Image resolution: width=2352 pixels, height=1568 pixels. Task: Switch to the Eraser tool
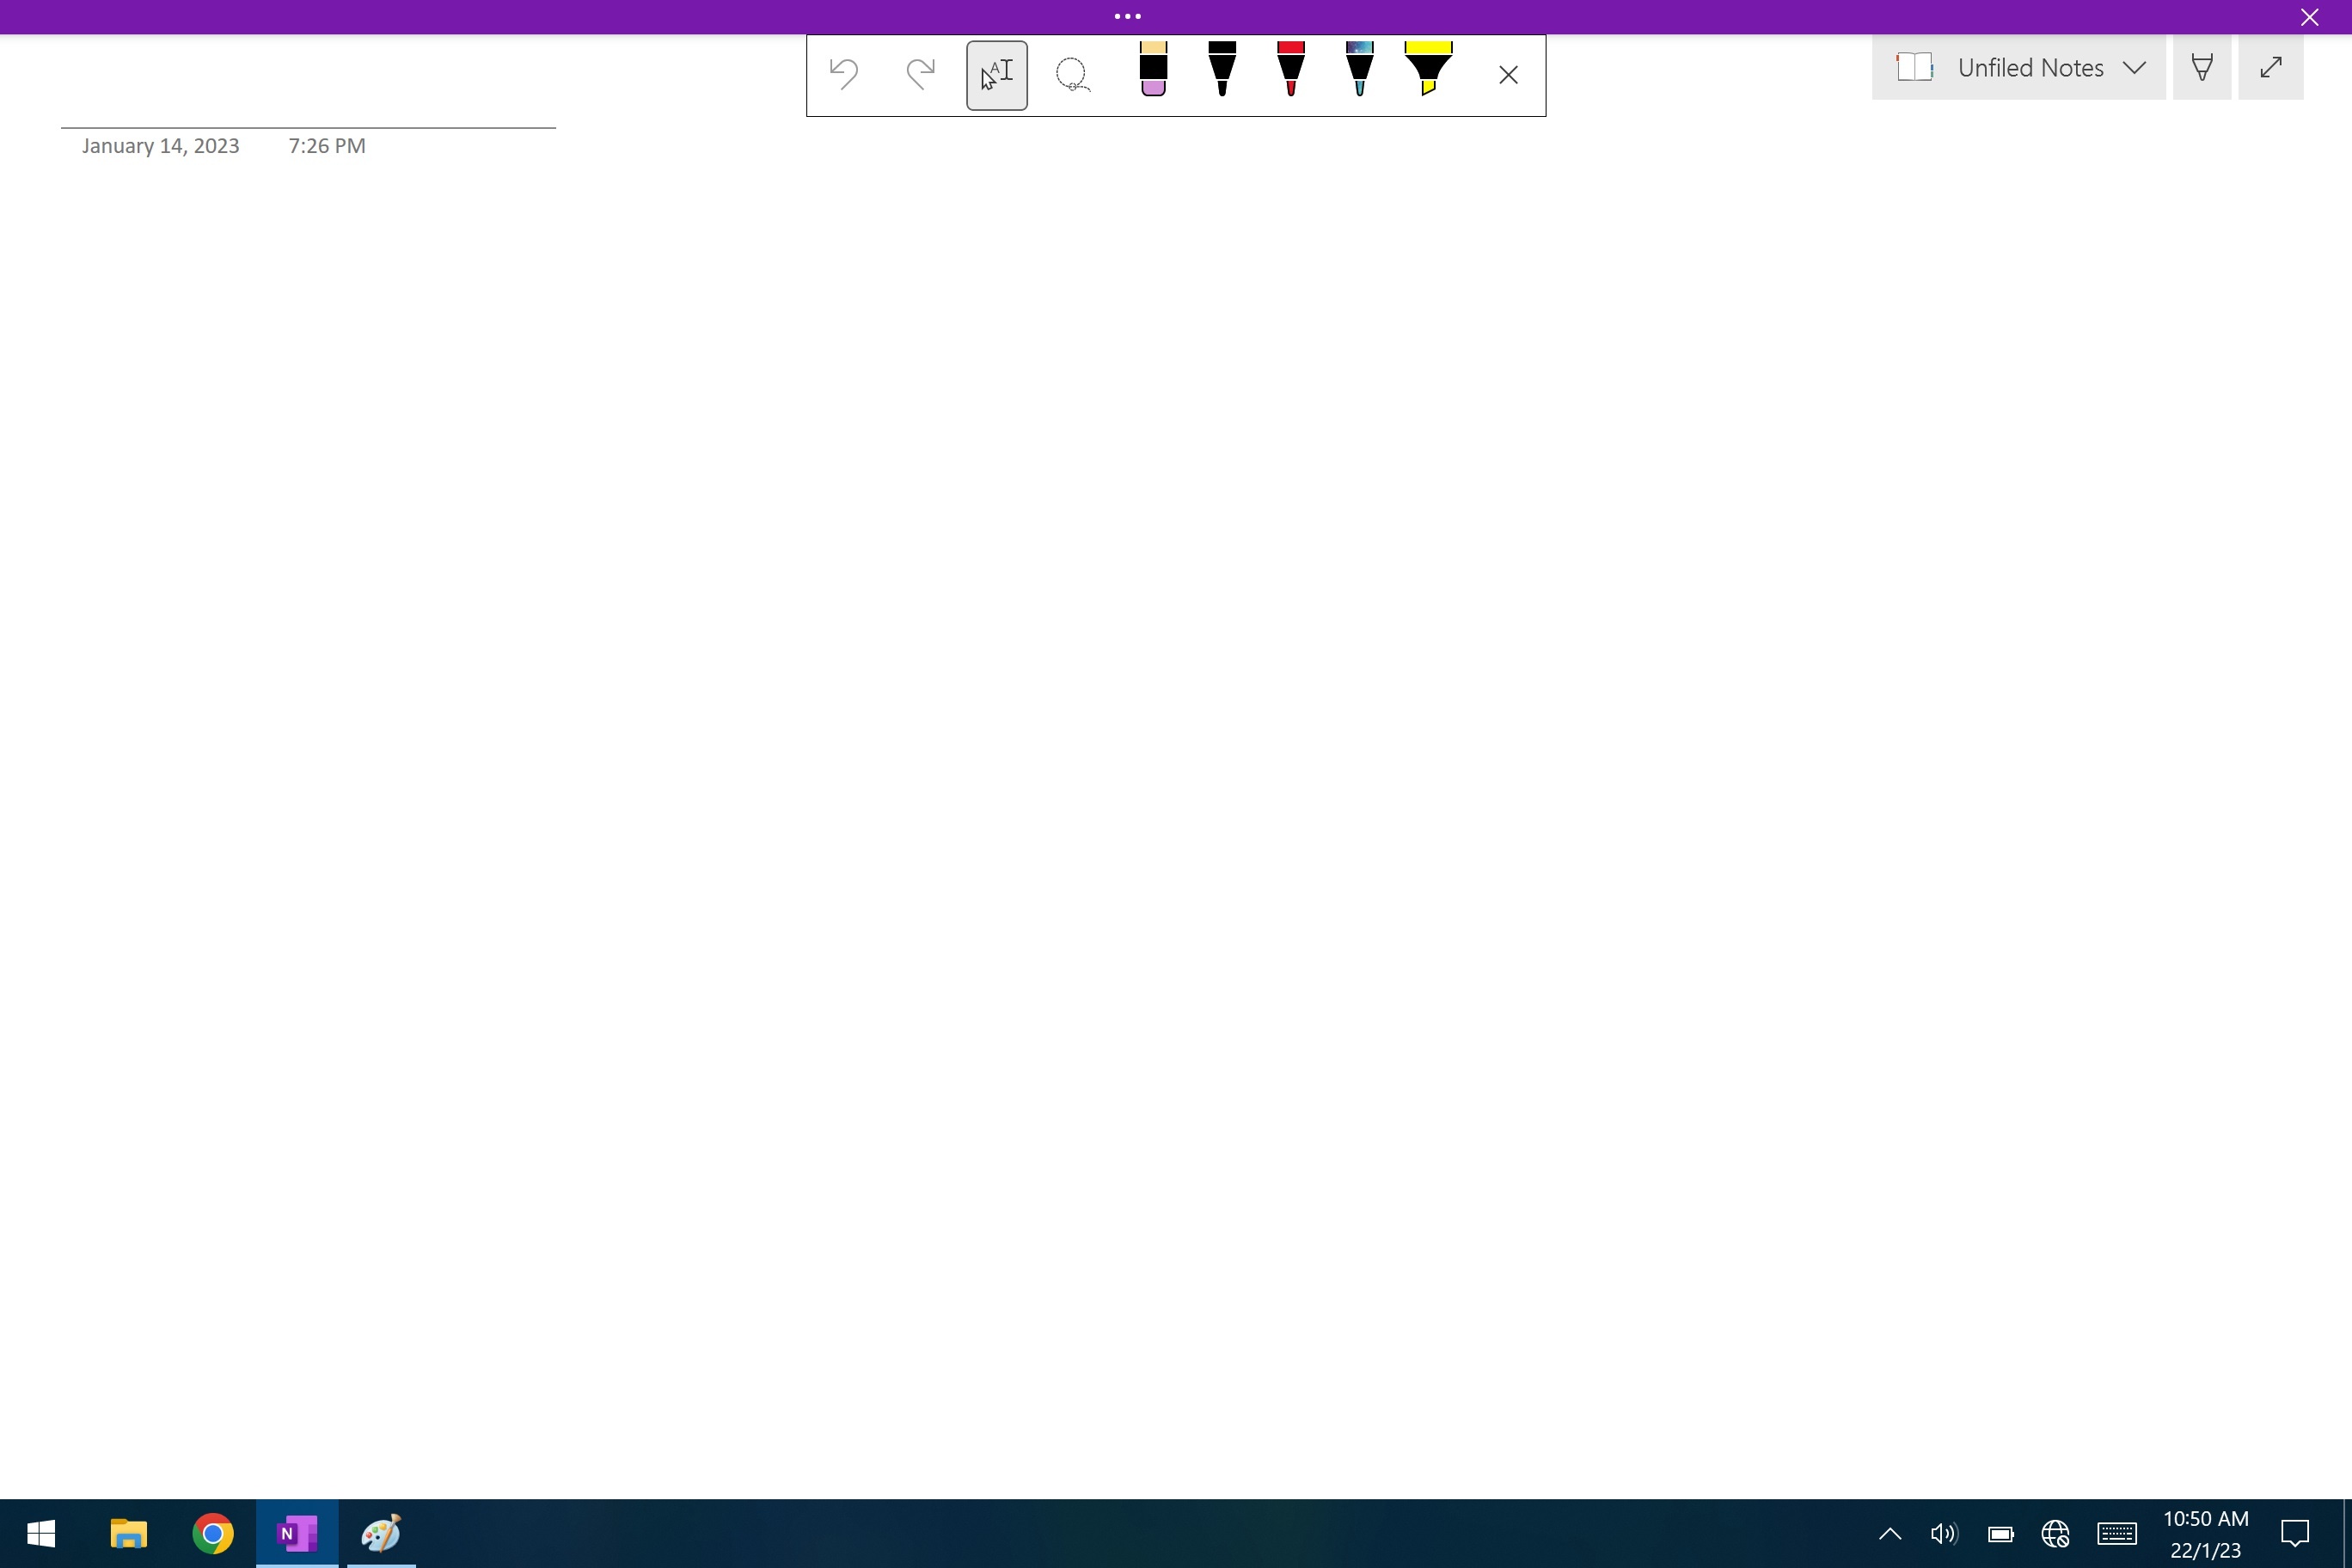pos(1152,74)
